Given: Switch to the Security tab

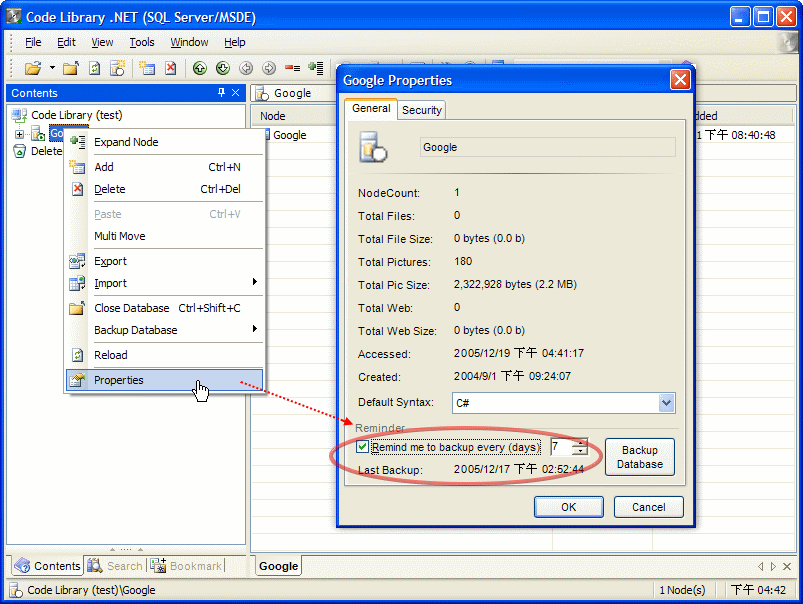Looking at the screenshot, I should [x=421, y=110].
